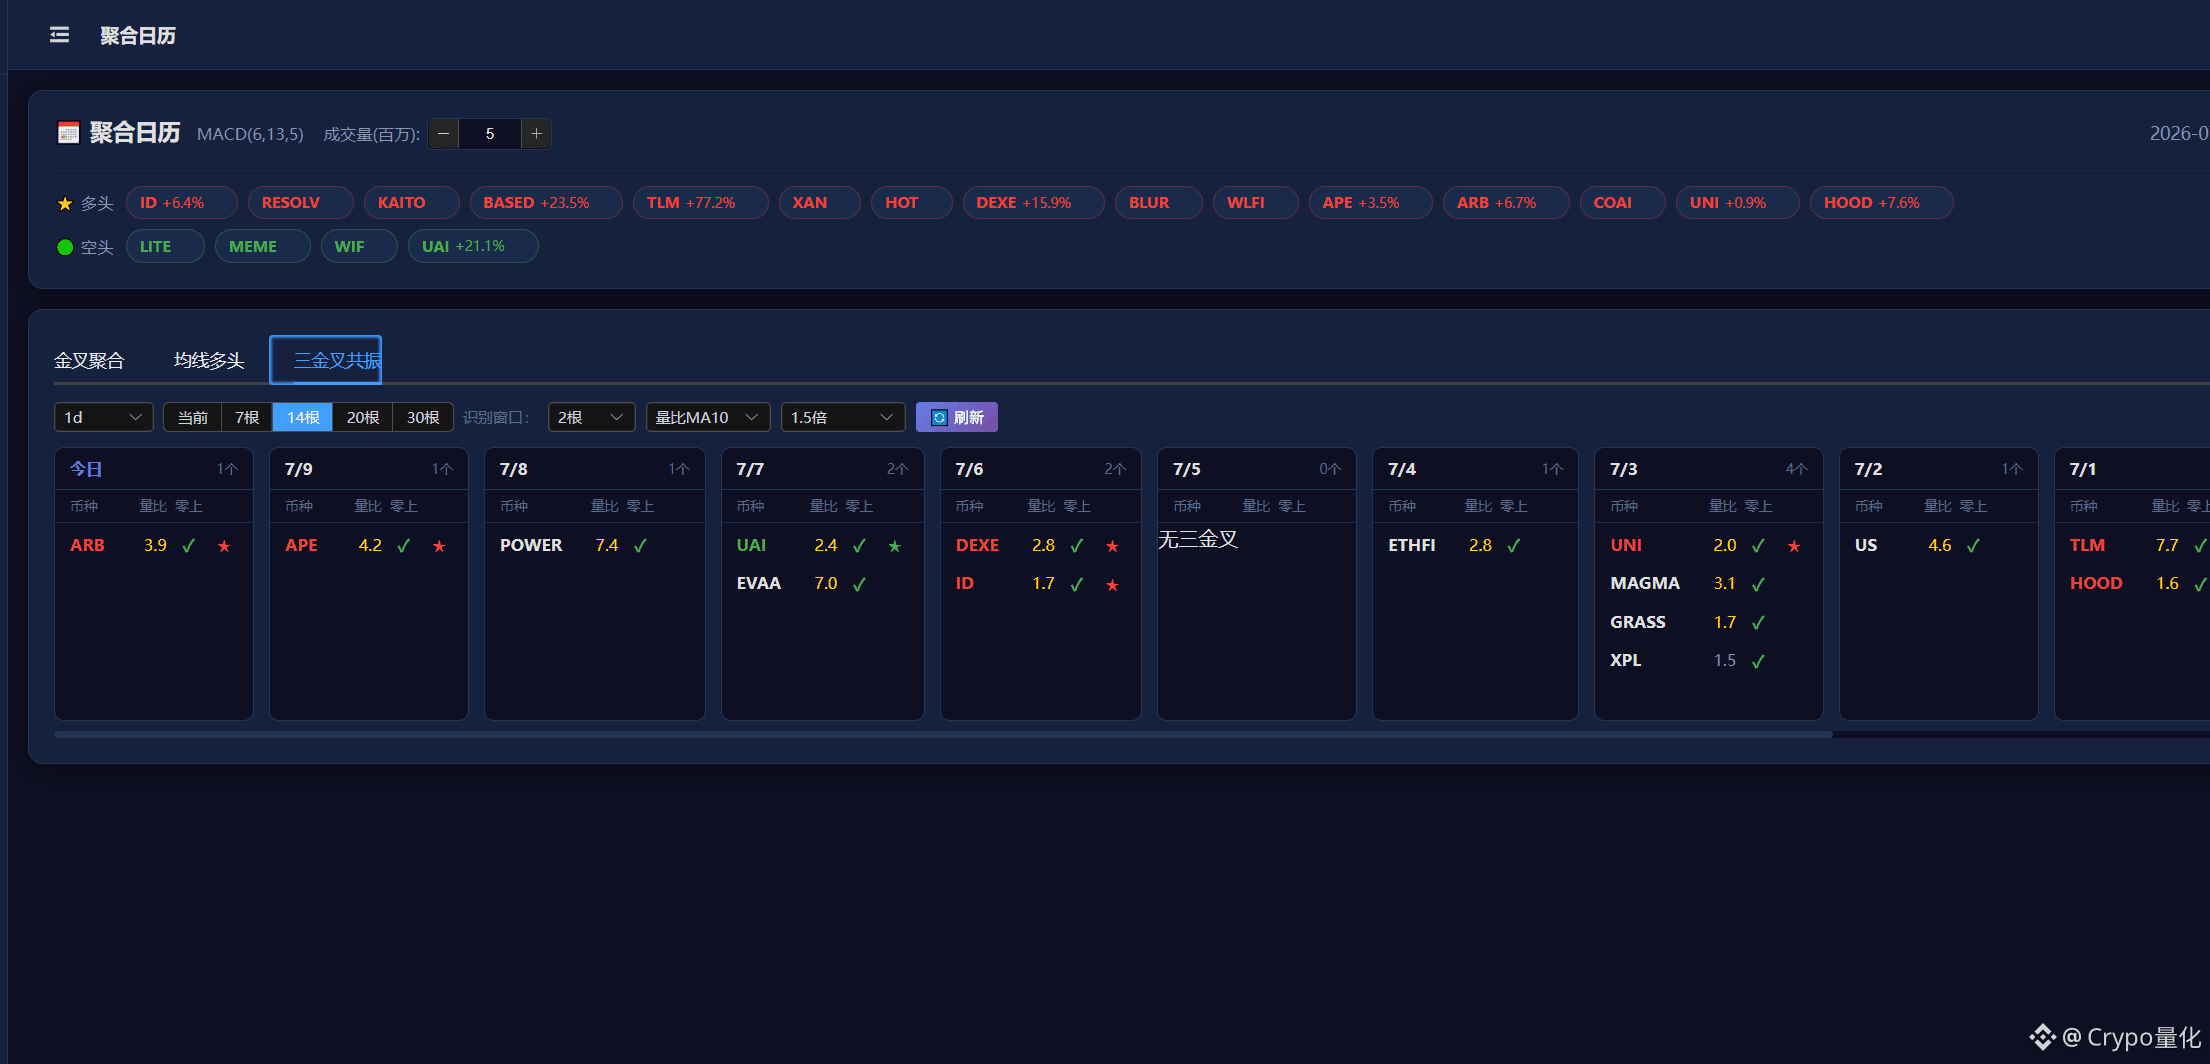Click the 今日 card header
The image size is (2210, 1064).
coord(154,469)
